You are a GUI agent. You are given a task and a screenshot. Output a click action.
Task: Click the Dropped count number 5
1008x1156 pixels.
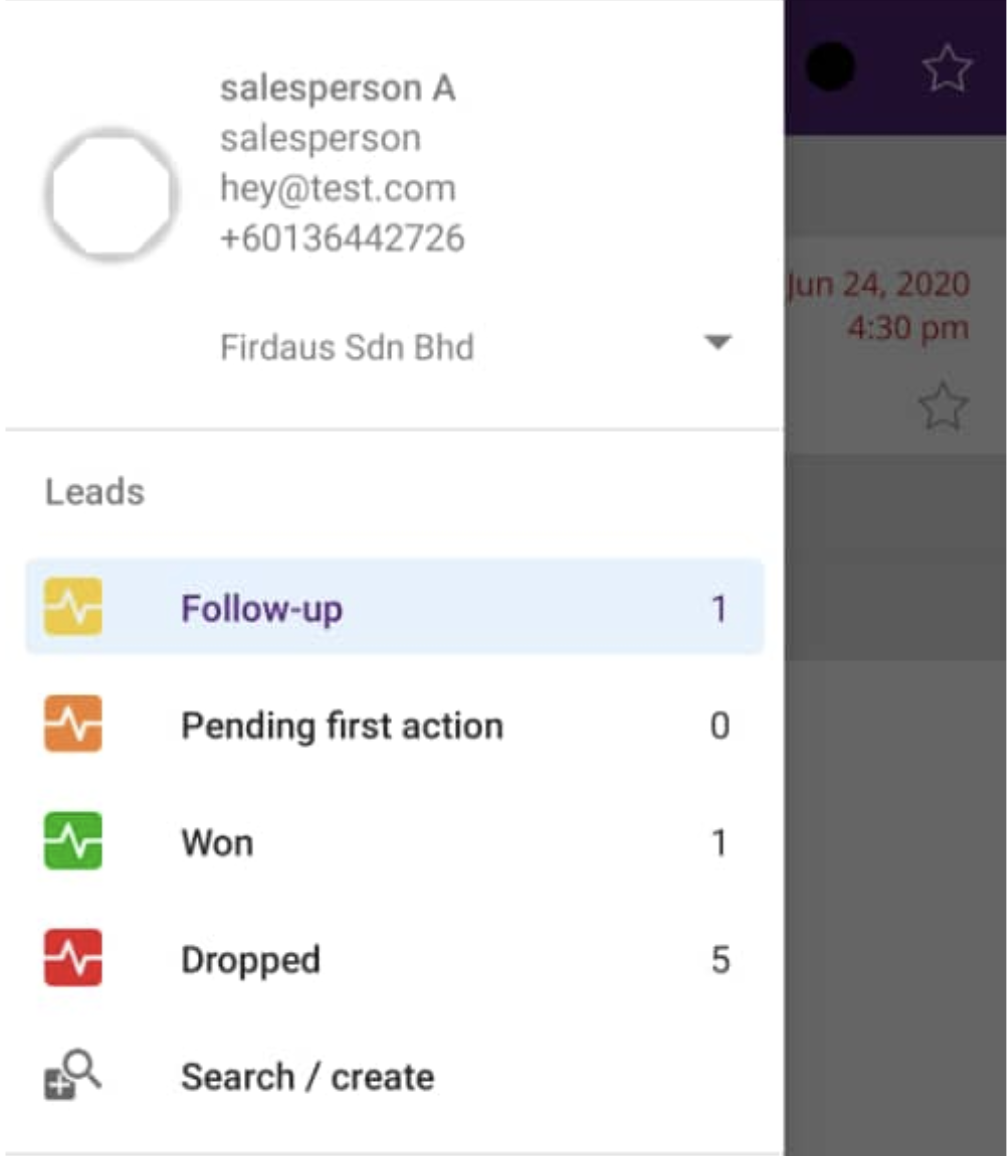point(720,960)
